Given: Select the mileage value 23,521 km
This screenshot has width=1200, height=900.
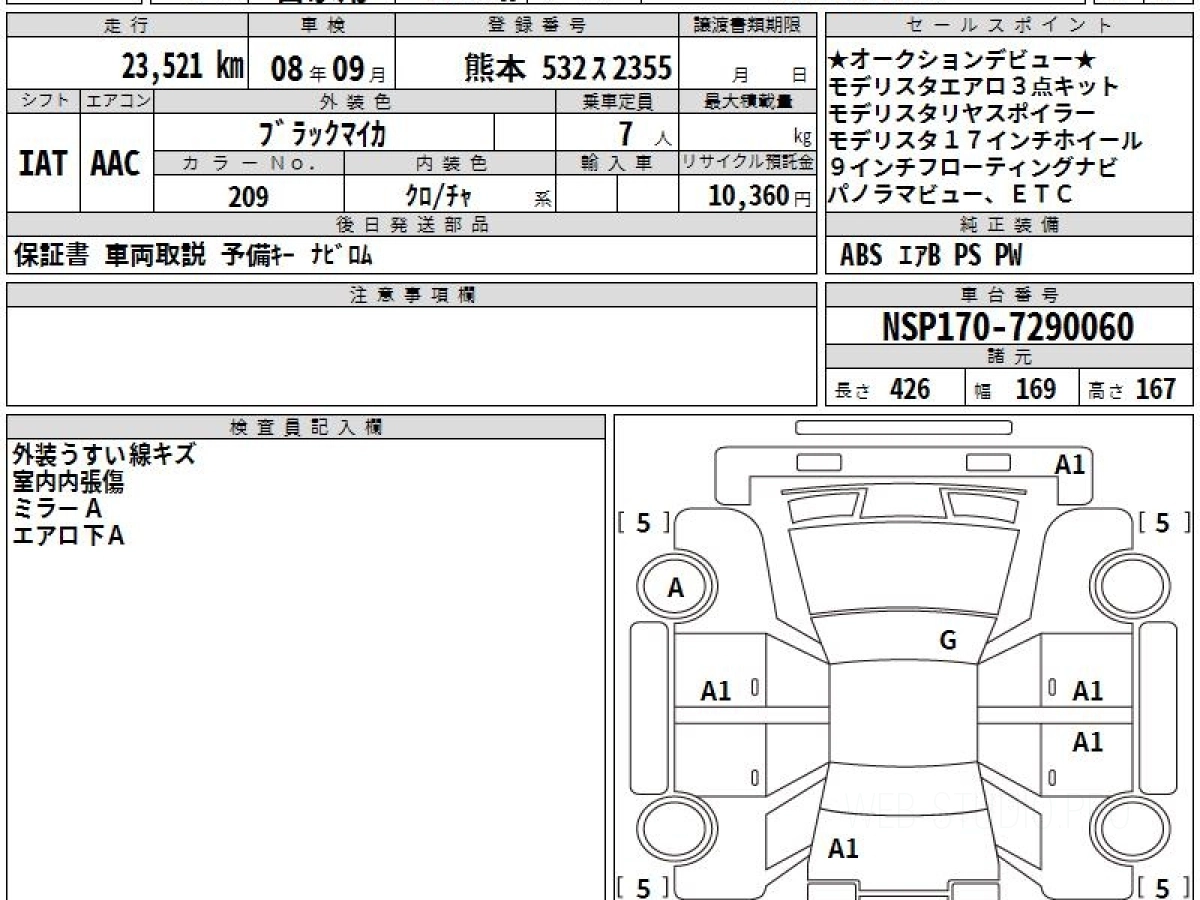Looking at the screenshot, I should tap(183, 66).
